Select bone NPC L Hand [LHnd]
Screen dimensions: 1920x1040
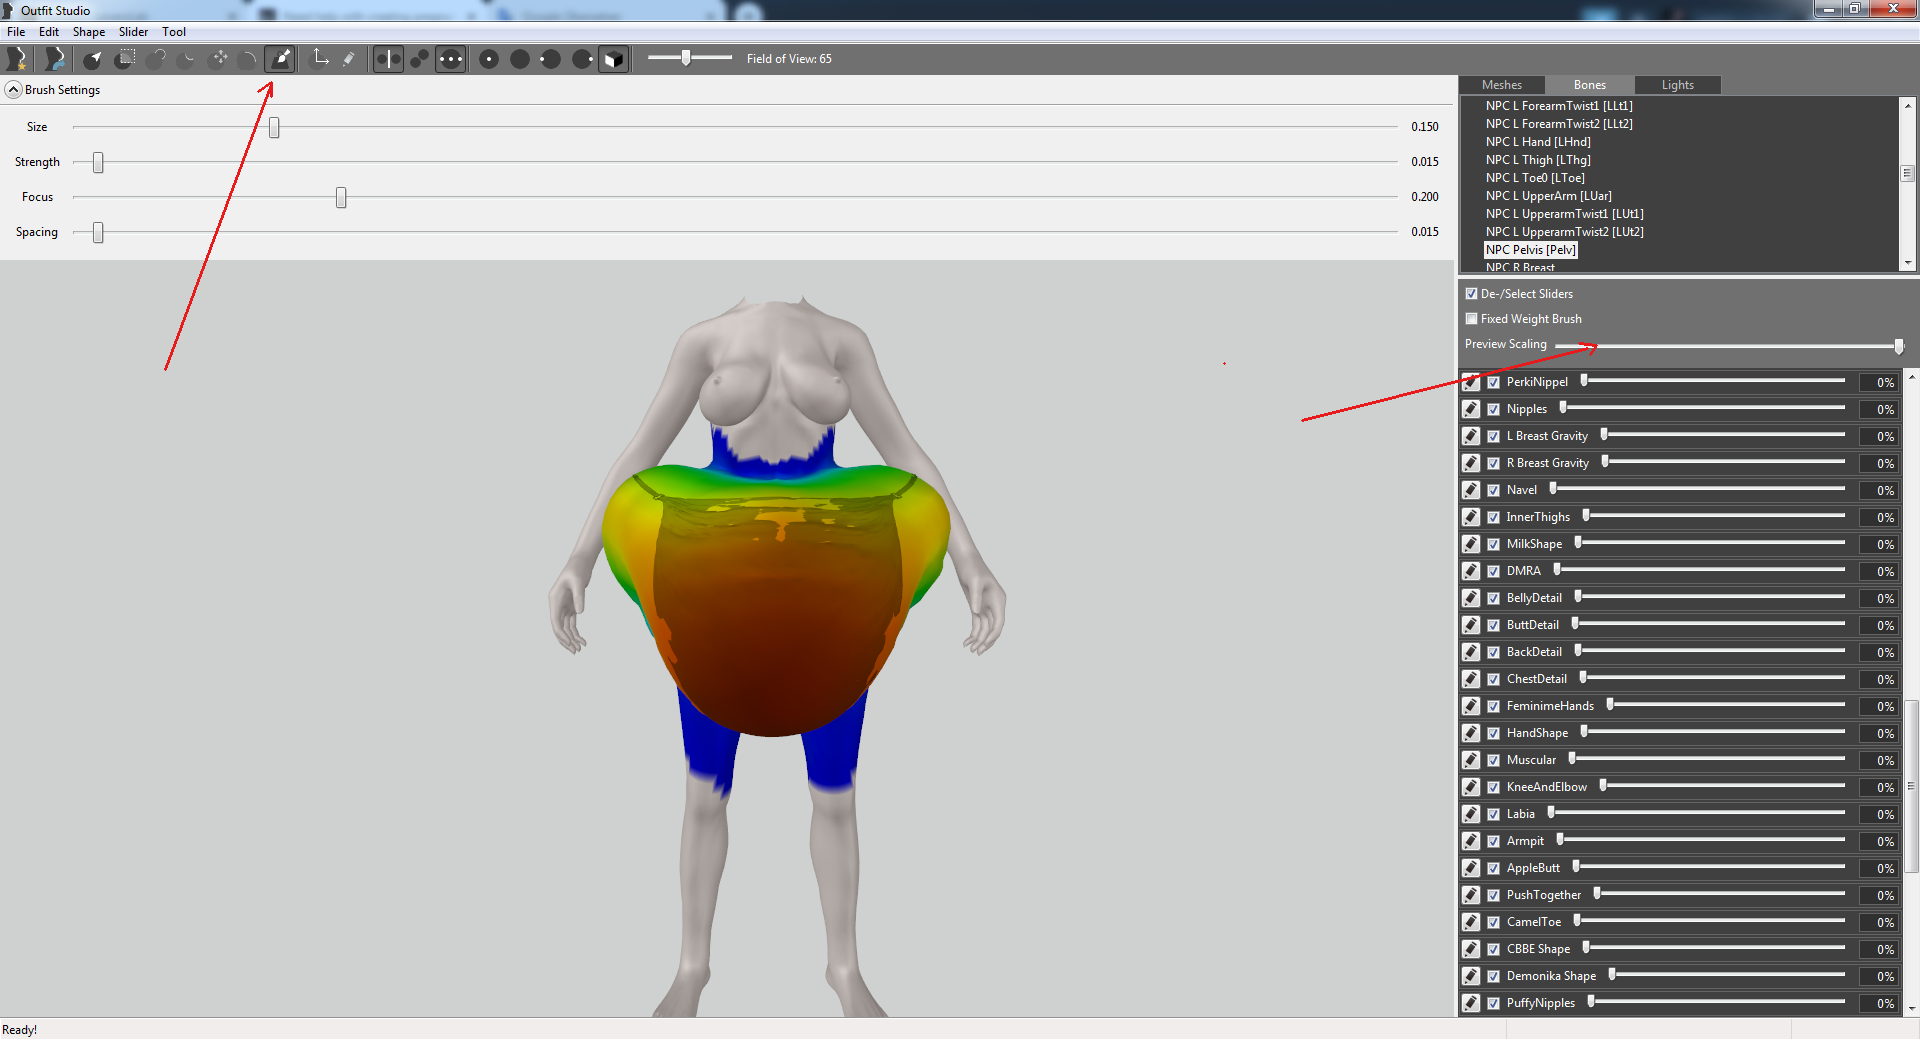tap(1538, 142)
